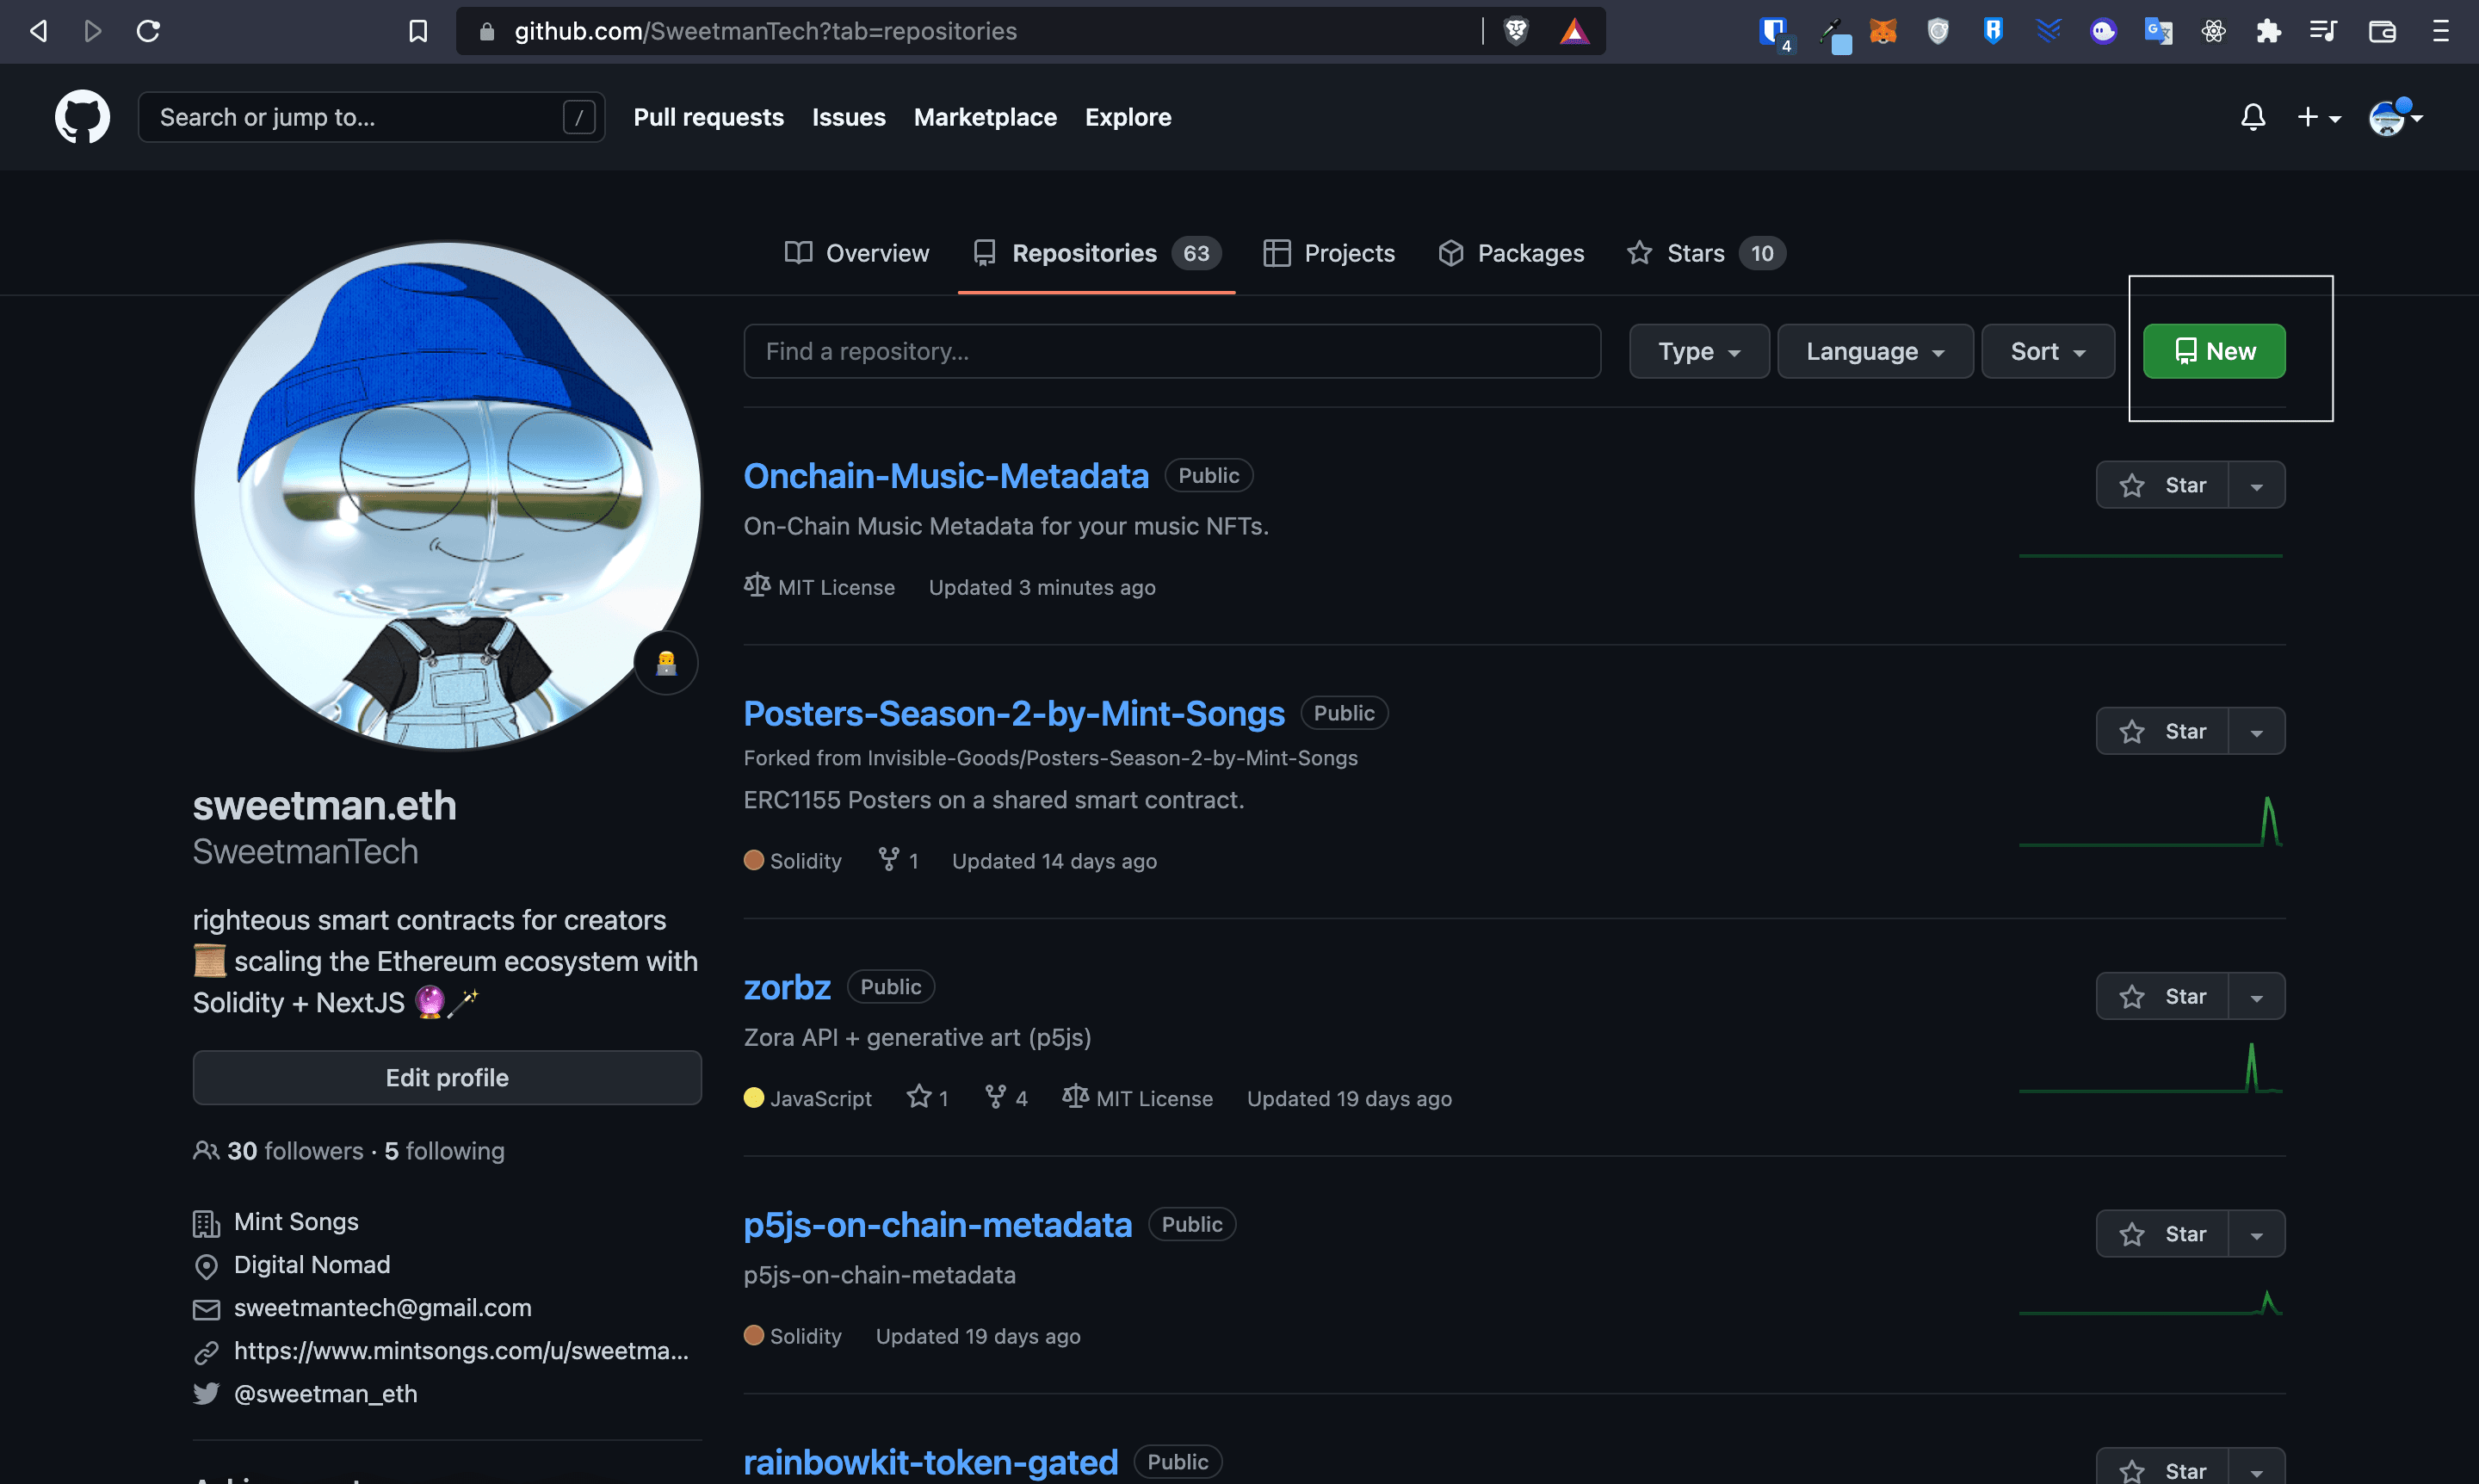
Task: Click the Edit profile button
Action: pyautogui.click(x=447, y=1077)
